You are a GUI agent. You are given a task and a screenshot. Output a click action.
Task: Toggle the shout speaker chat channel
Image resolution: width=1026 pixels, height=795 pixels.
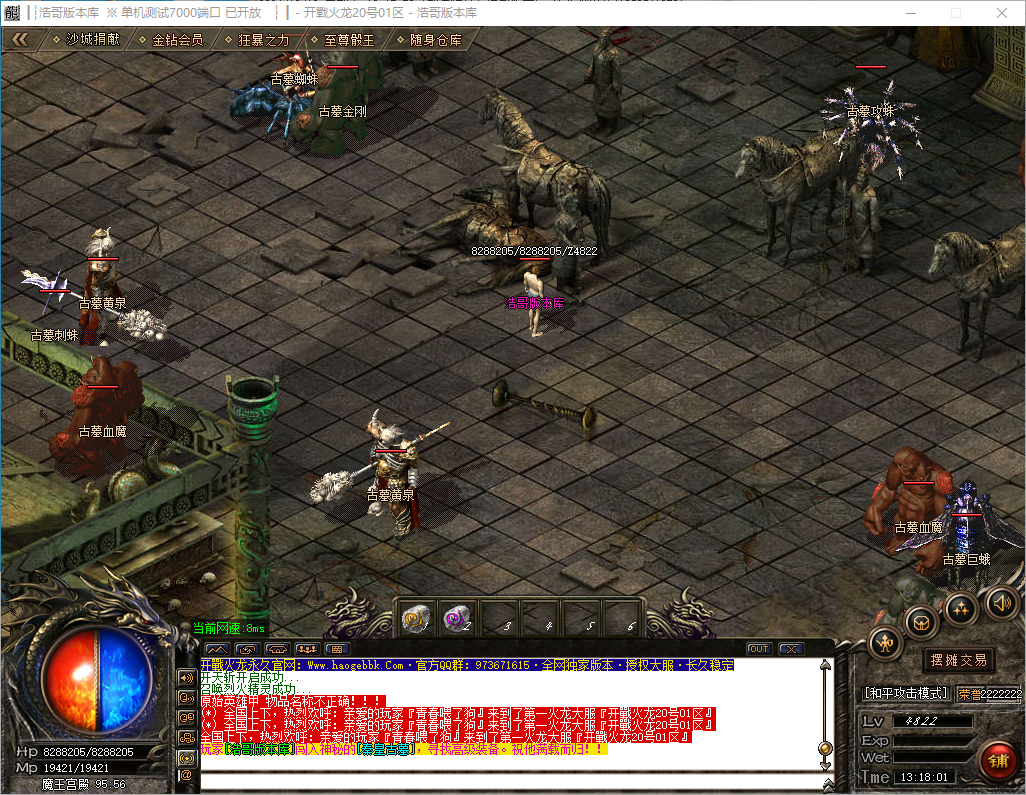(187, 678)
